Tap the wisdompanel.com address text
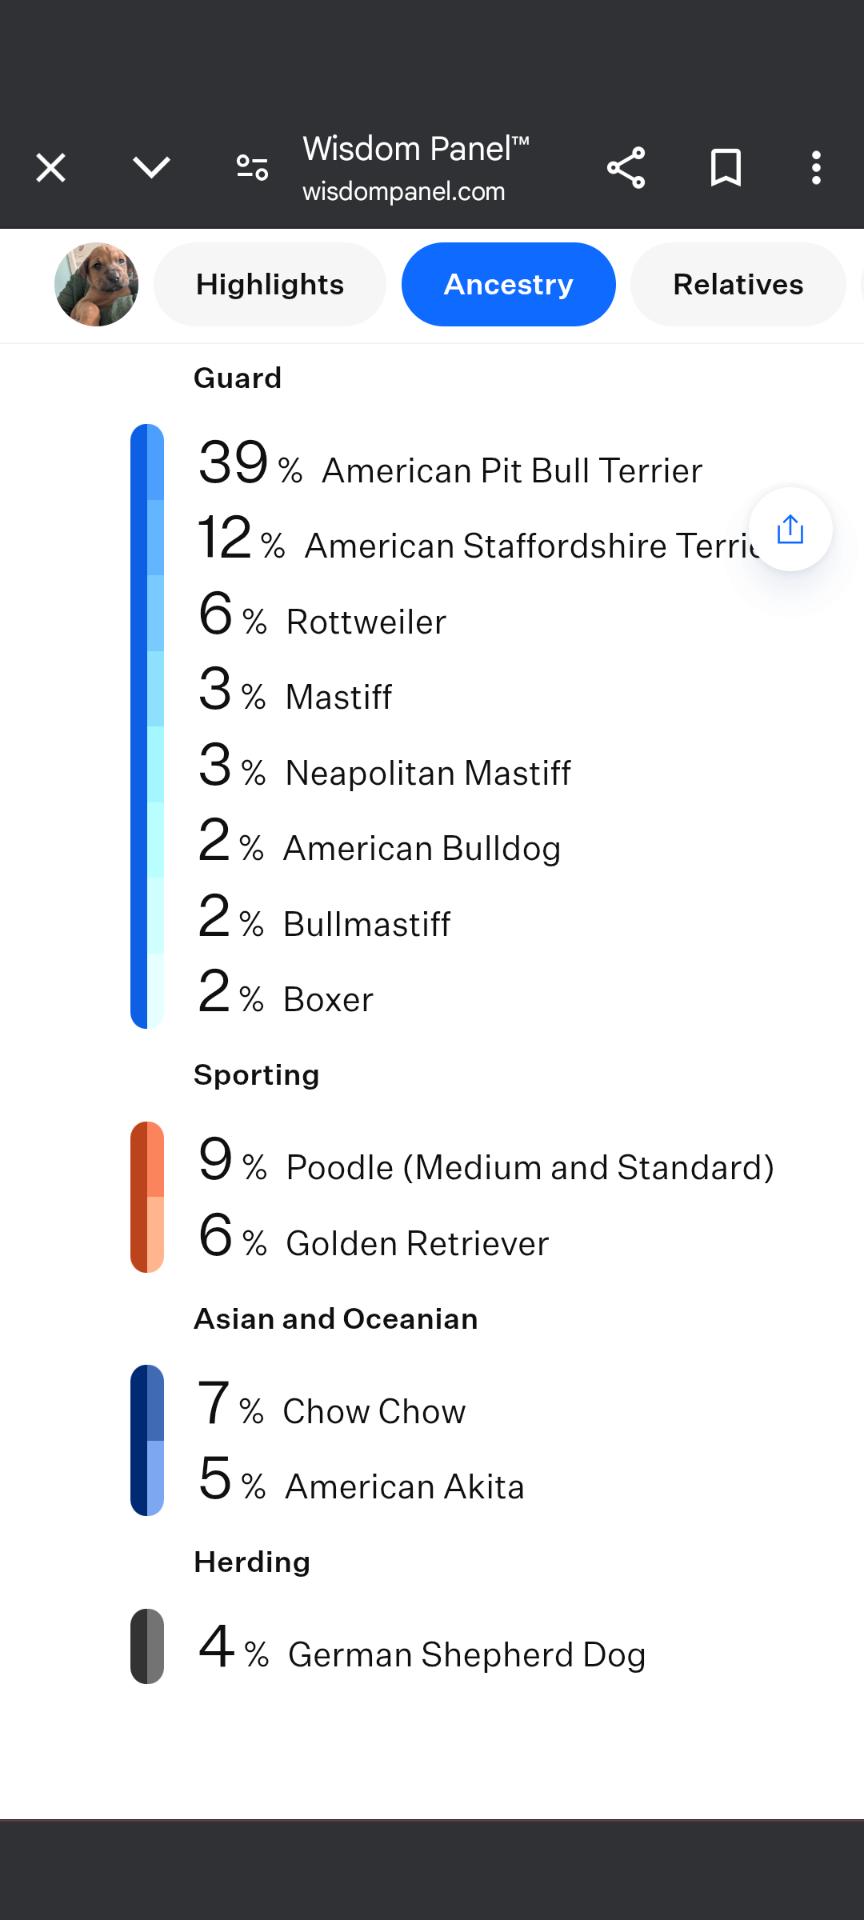864x1920 pixels. click(404, 192)
